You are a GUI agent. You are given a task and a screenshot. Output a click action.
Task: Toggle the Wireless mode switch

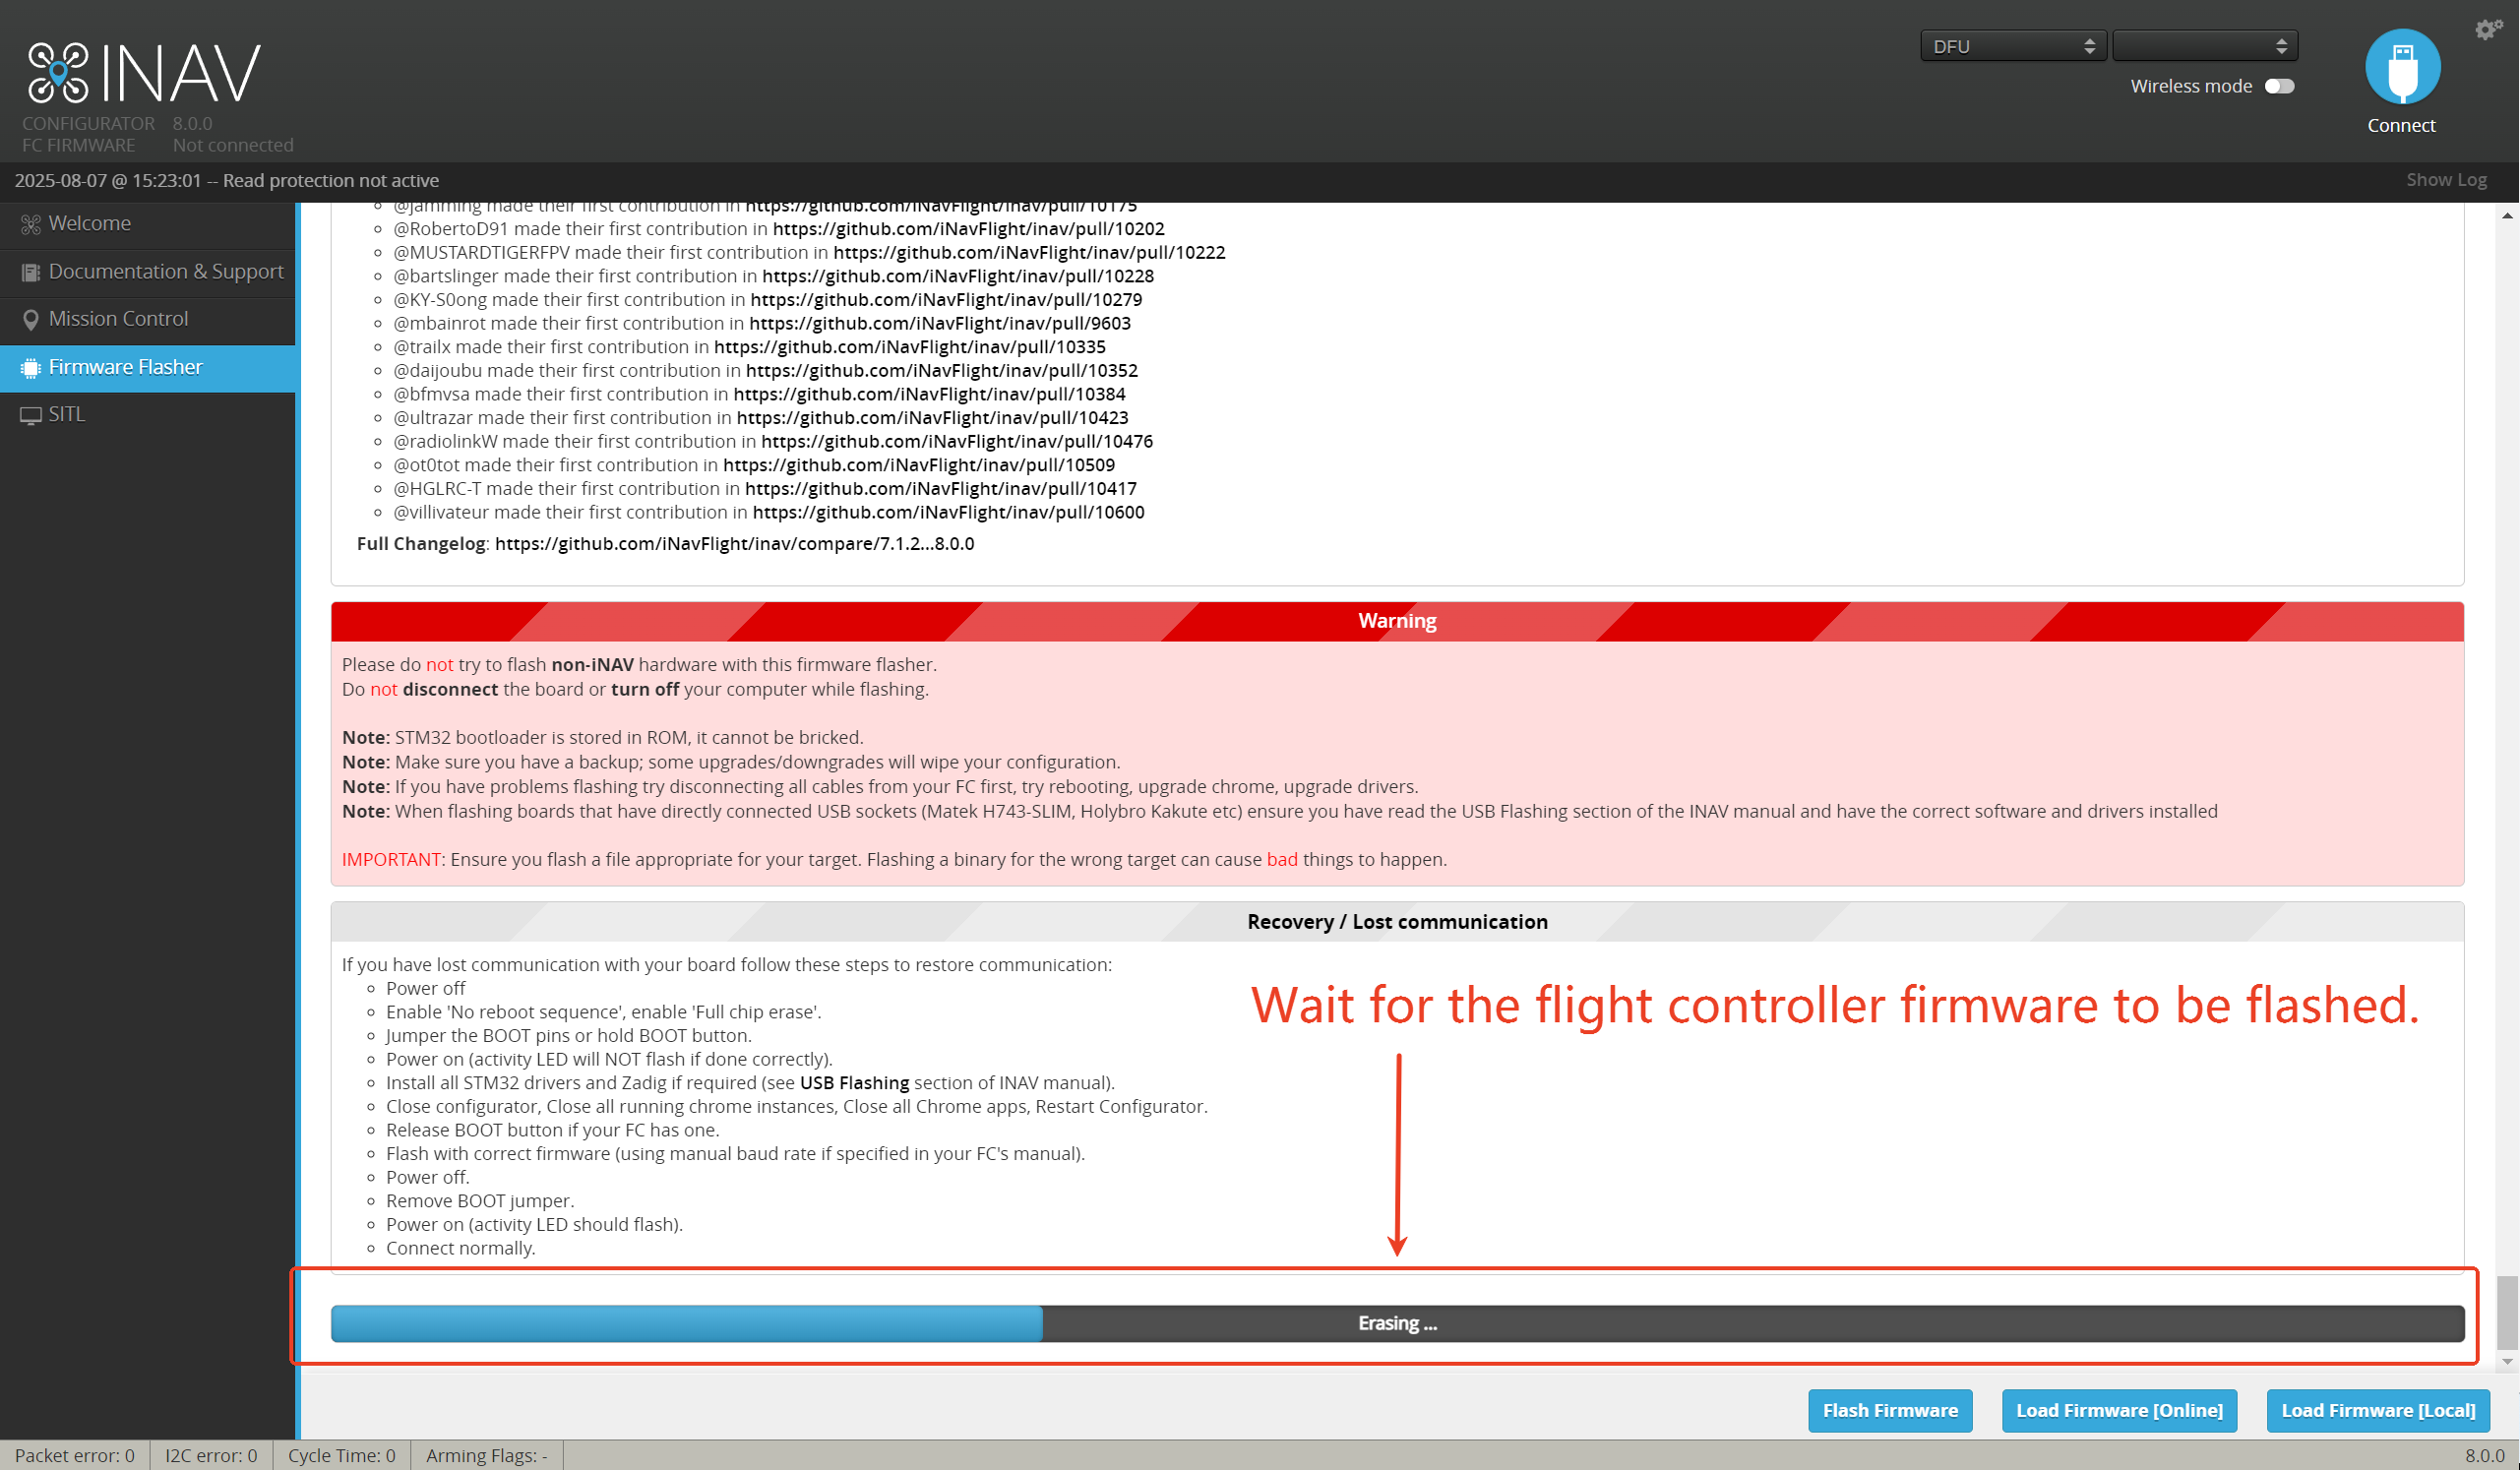[2280, 86]
